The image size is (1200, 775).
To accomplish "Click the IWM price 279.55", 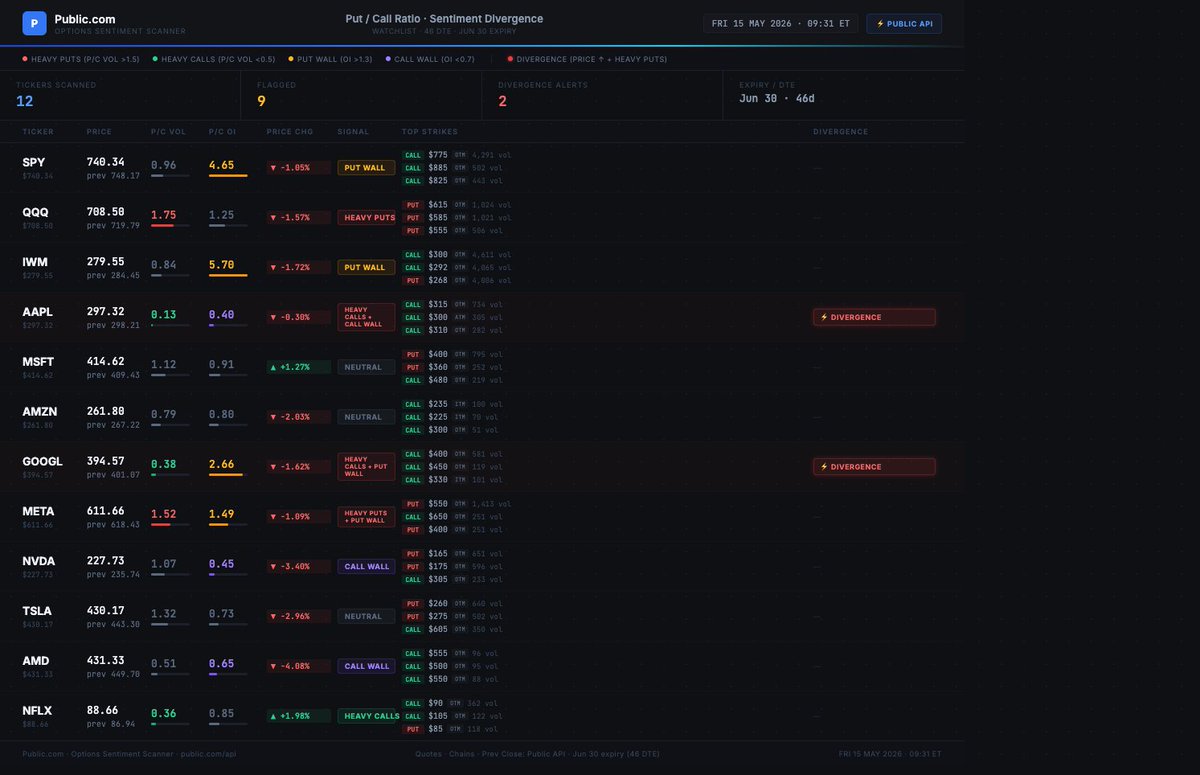I will point(105,262).
